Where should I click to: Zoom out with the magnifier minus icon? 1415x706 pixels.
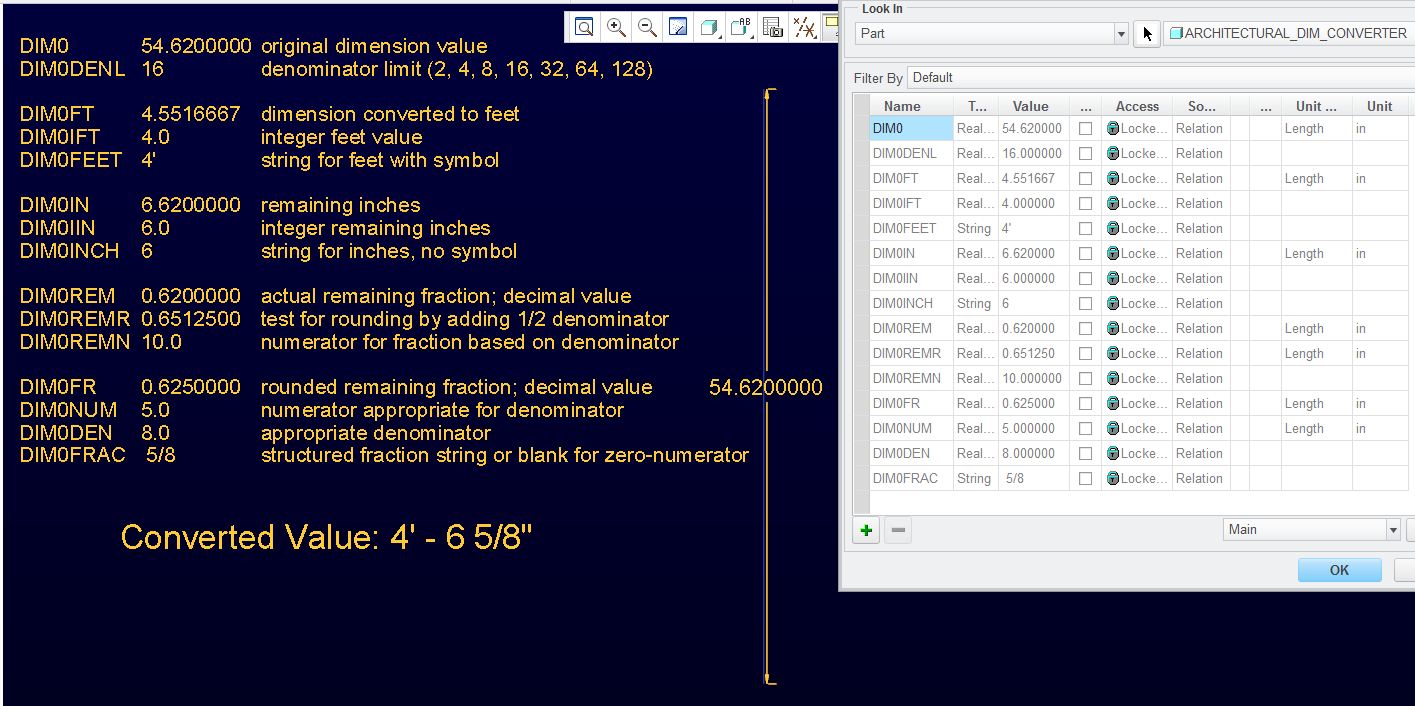coord(647,28)
